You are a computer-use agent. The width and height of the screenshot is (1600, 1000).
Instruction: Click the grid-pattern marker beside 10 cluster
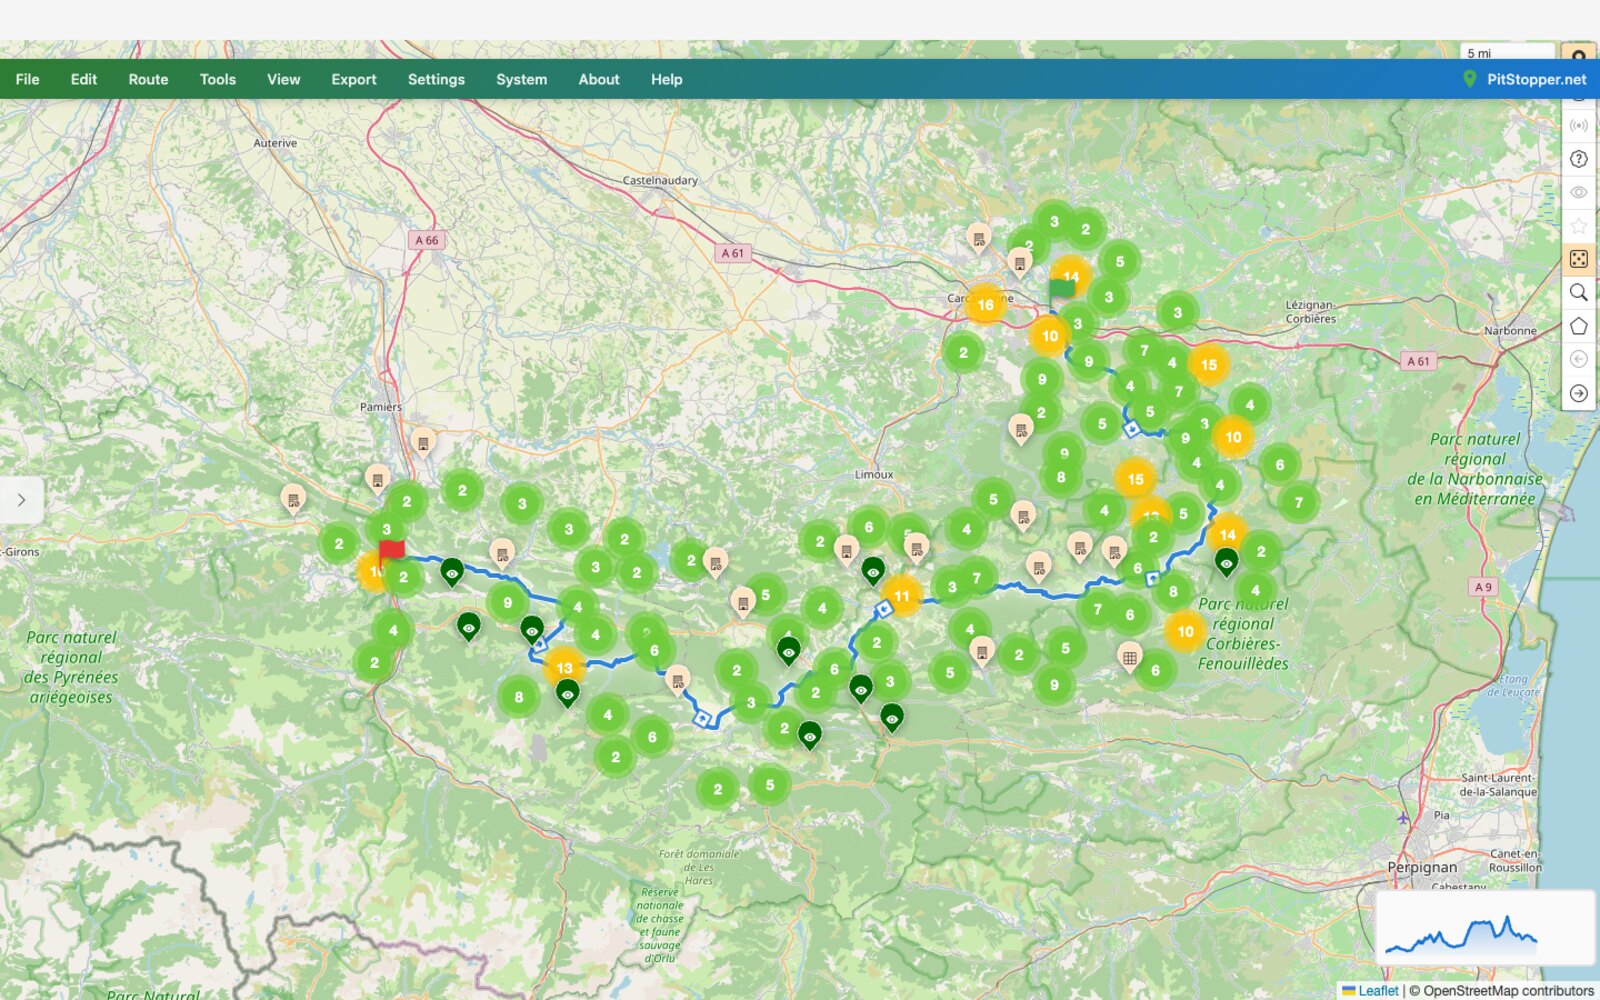[1129, 657]
